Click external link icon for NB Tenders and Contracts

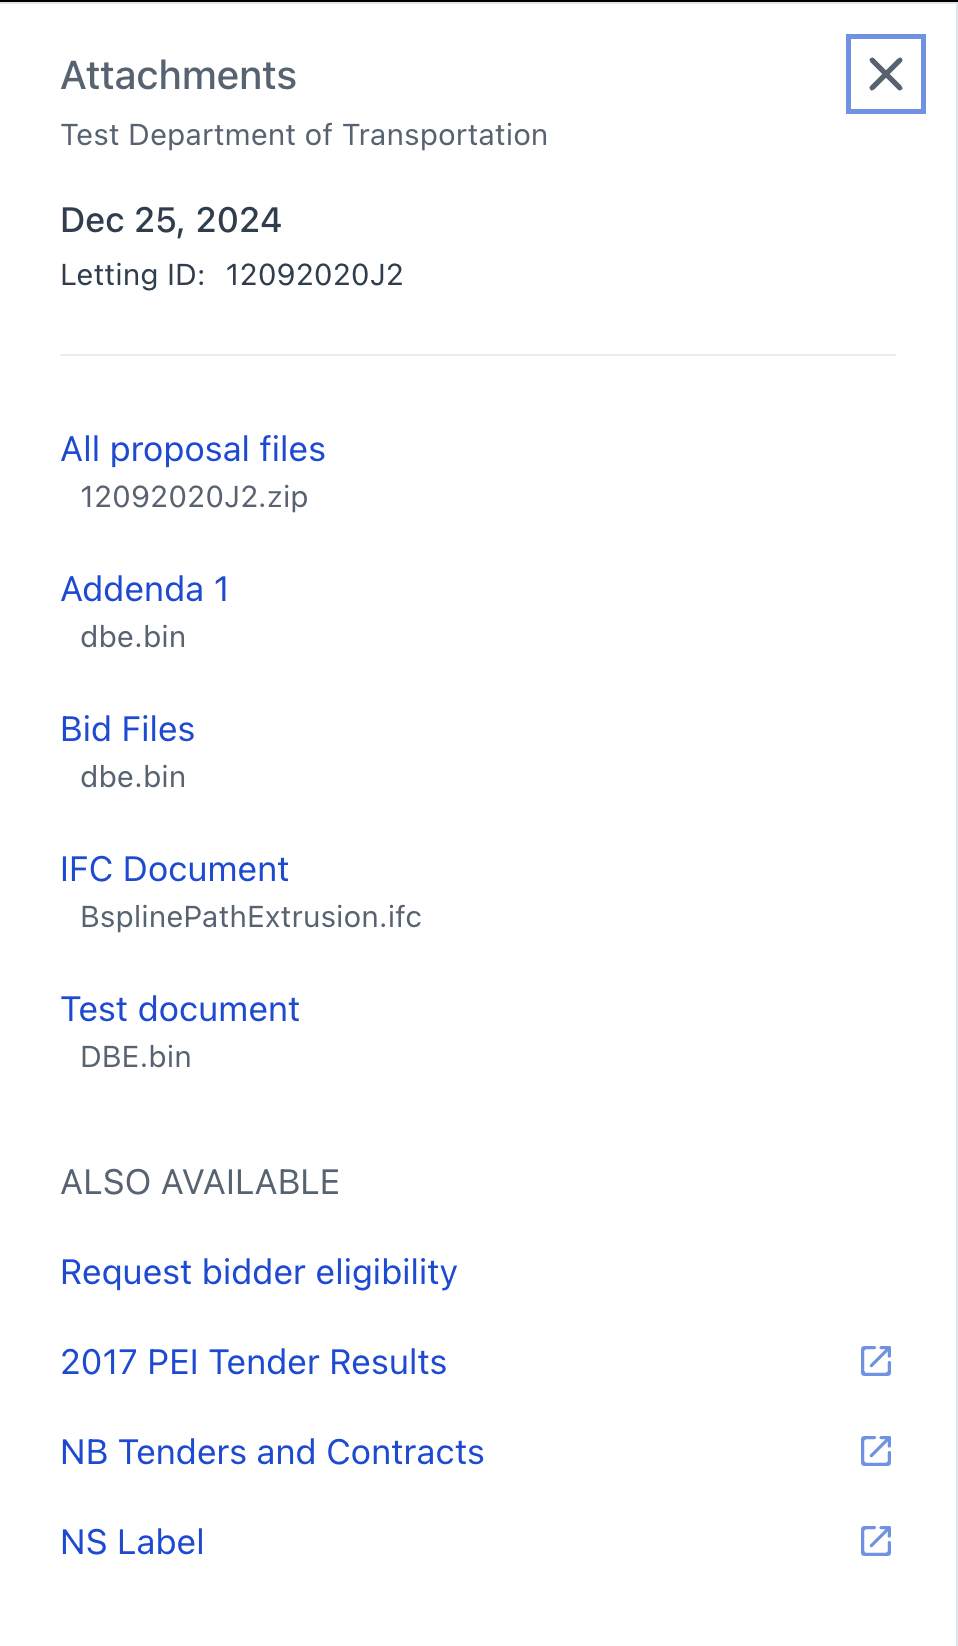pyautogui.click(x=876, y=1451)
